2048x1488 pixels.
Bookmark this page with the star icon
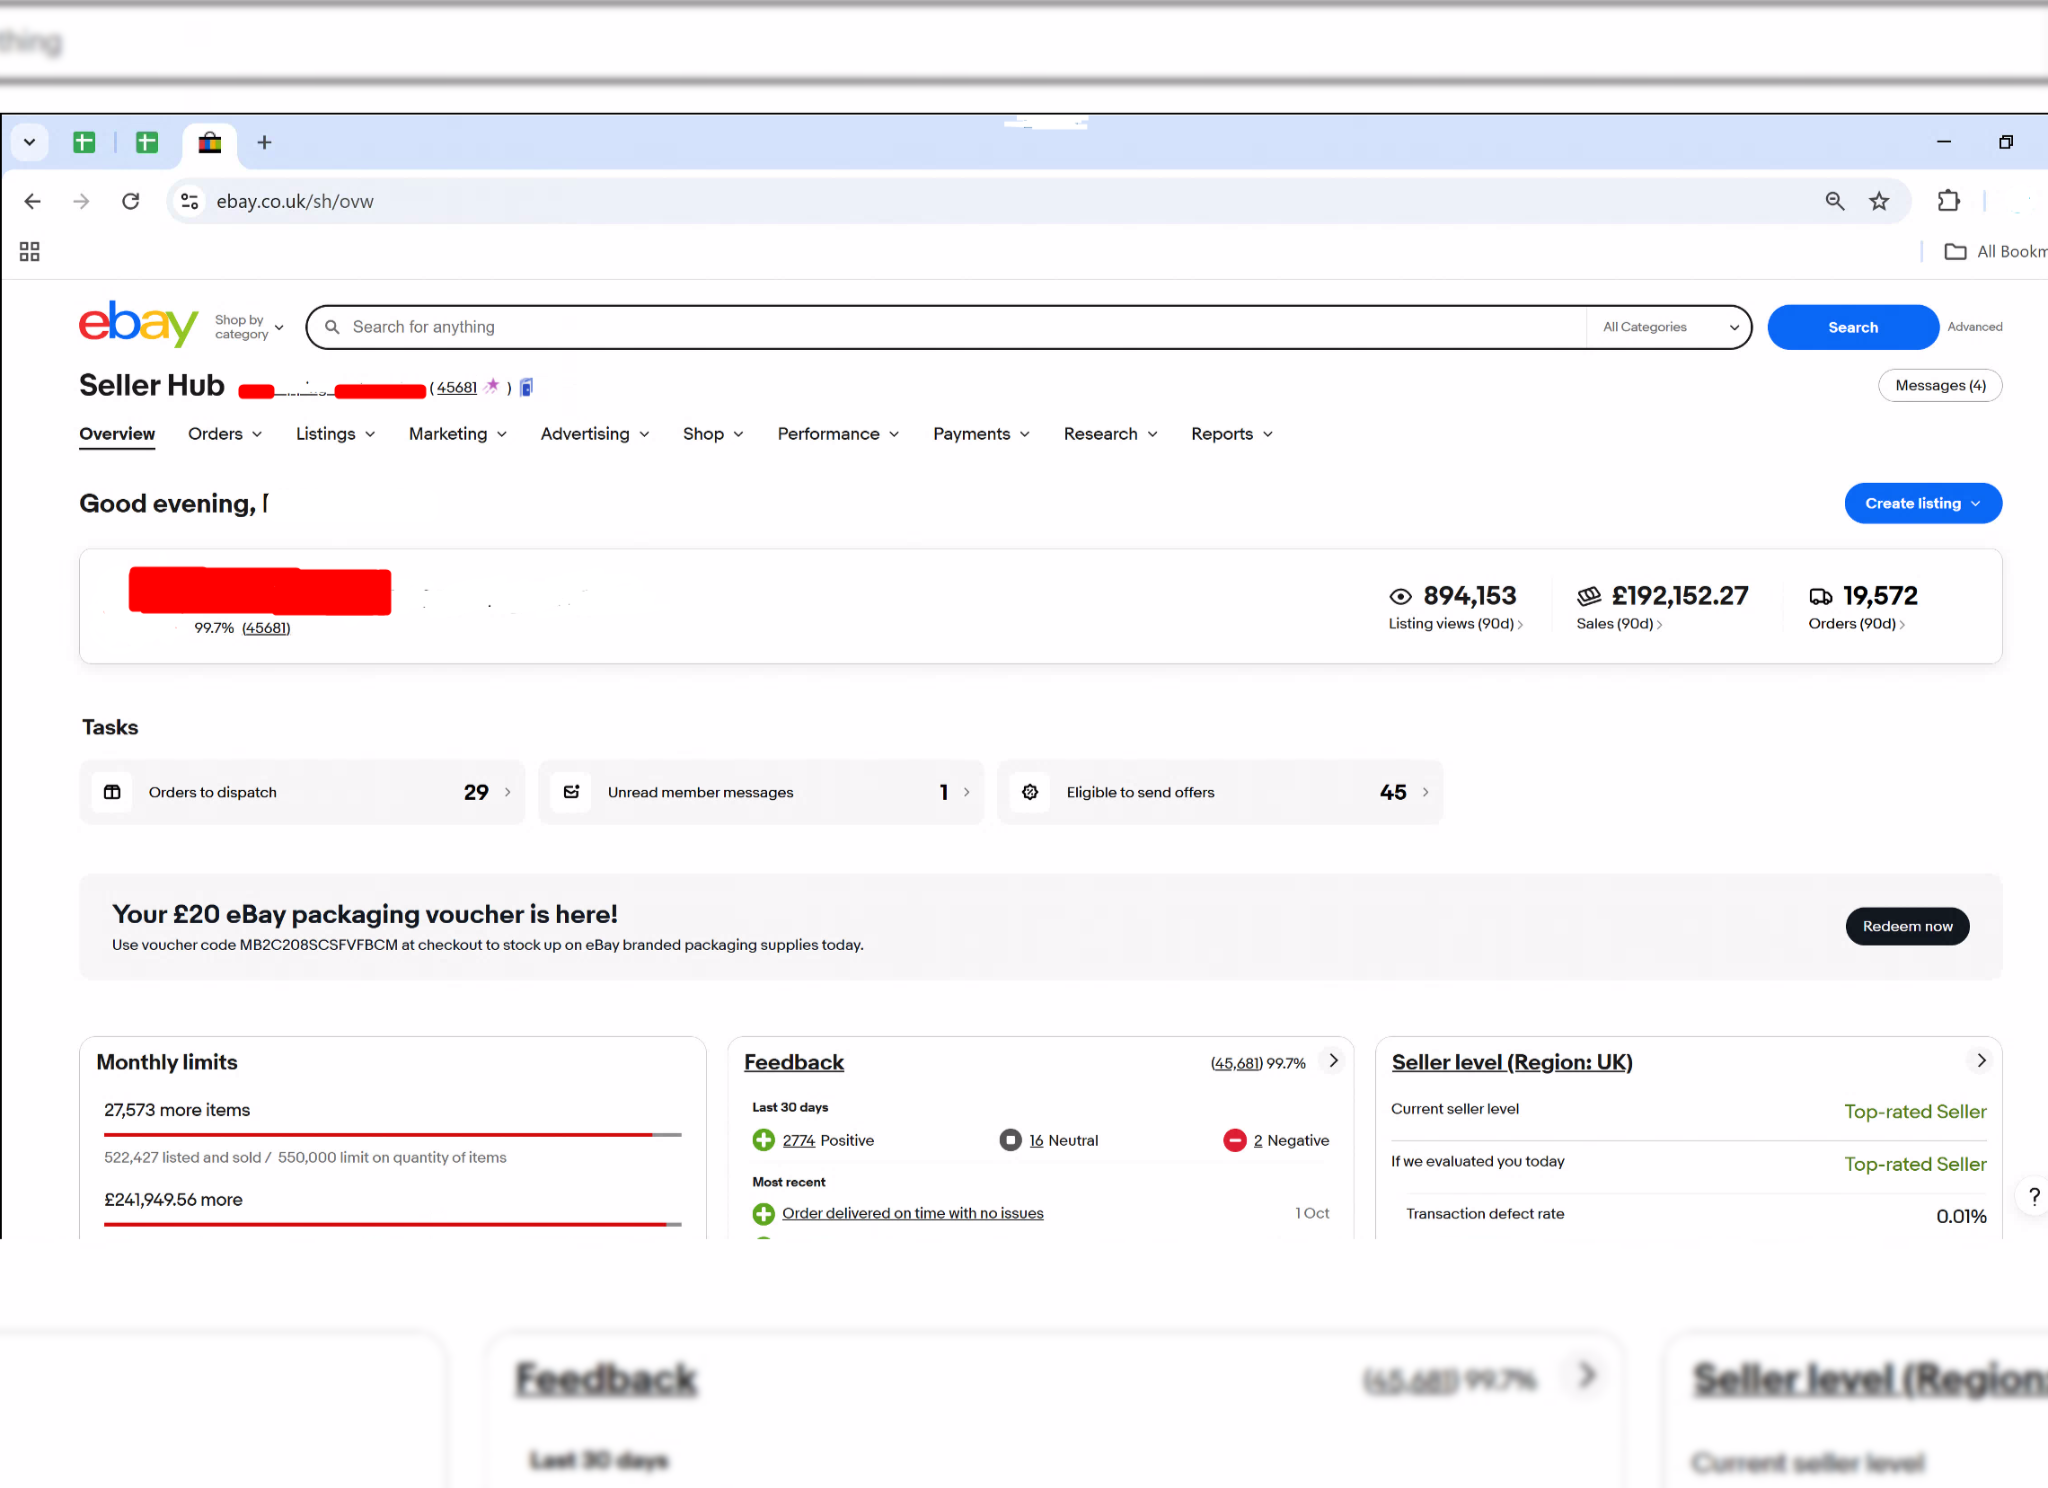[1879, 201]
